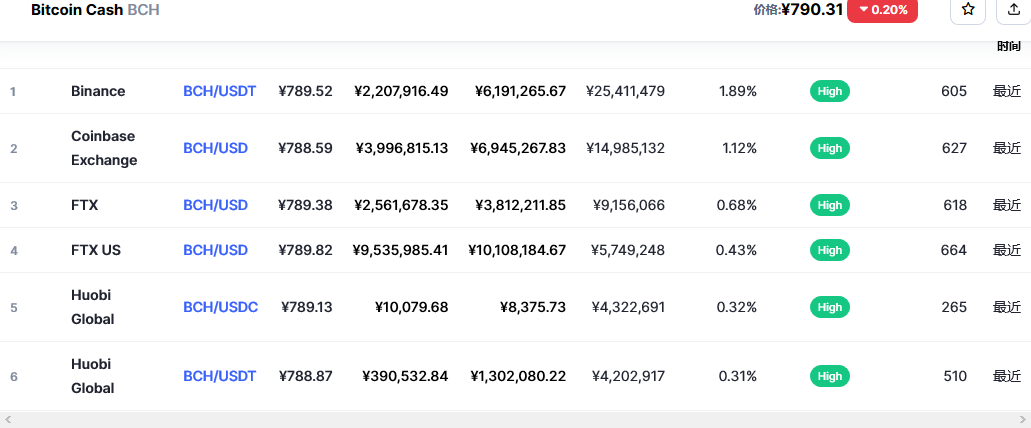The image size is (1031, 428).
Task: Click the 时间 column header
Action: 1008,46
